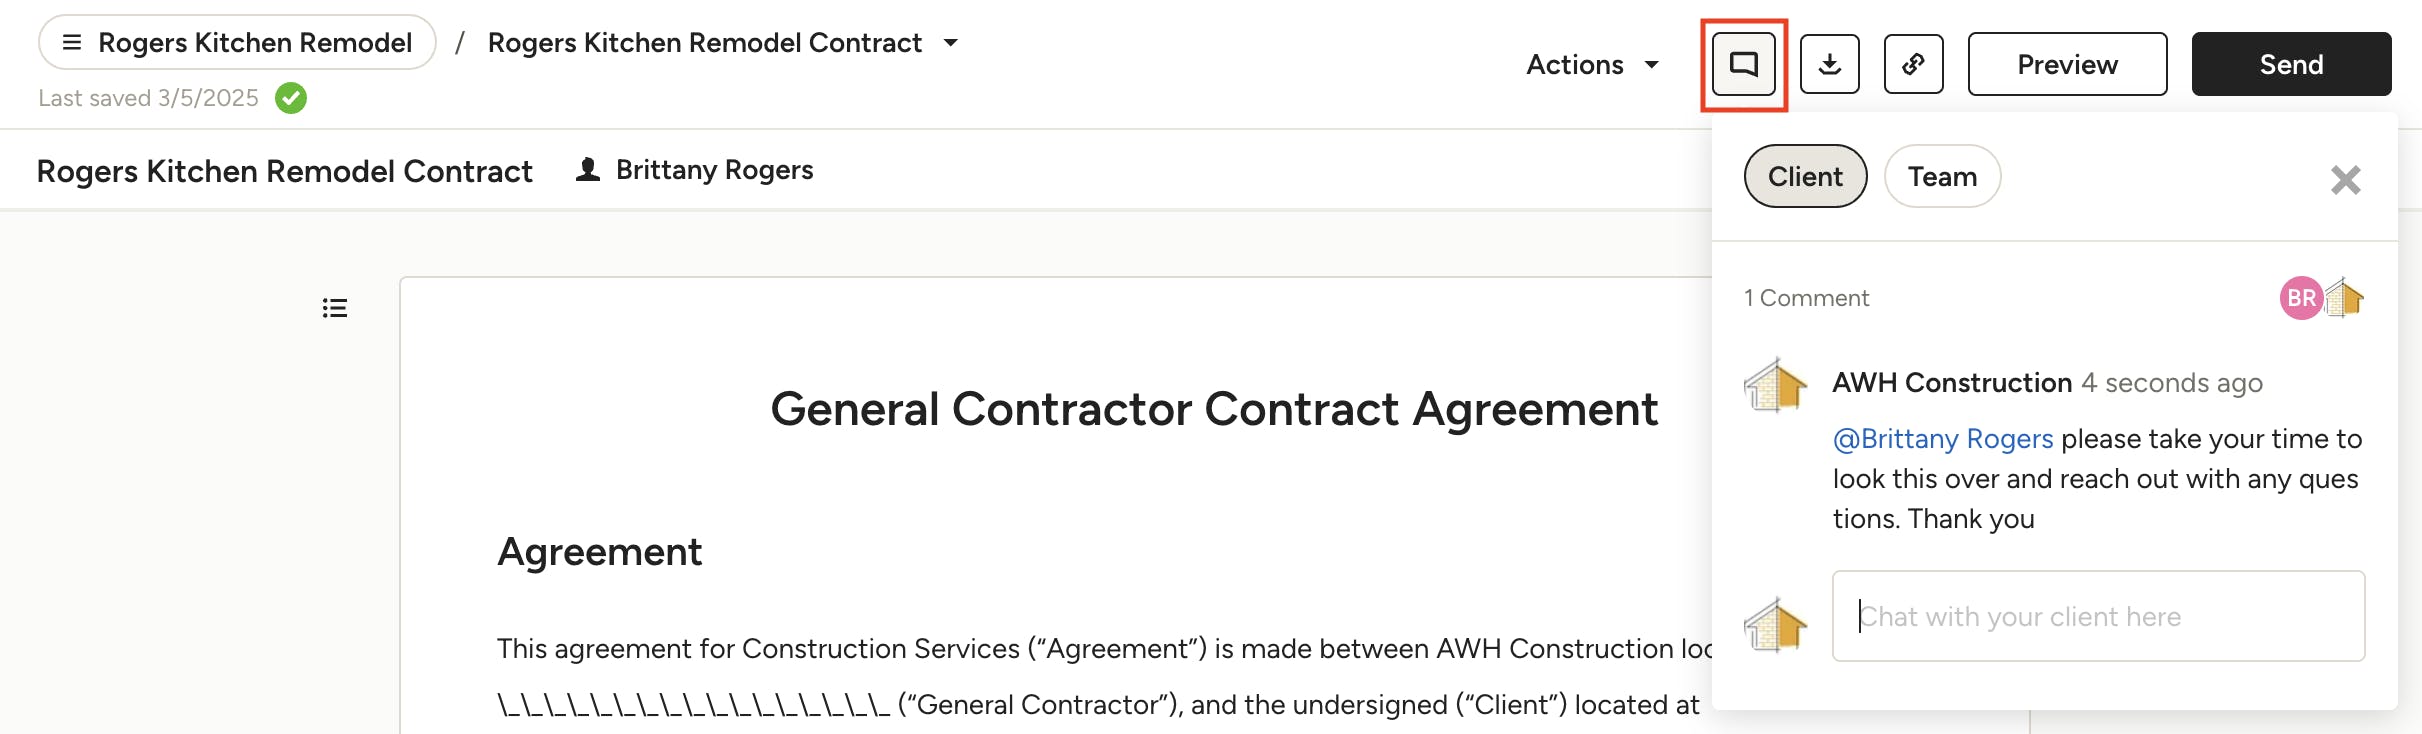
Task: Copy the share link icon
Action: tap(1913, 65)
